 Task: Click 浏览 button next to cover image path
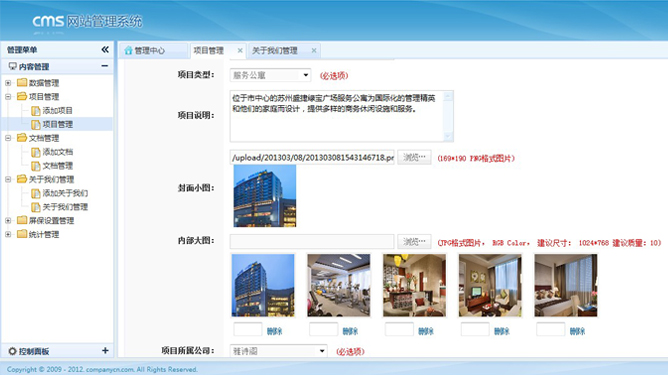click(414, 157)
